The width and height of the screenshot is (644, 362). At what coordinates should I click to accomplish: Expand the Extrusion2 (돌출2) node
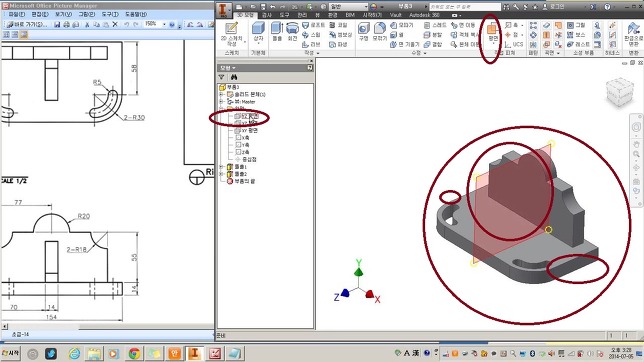pos(221,174)
